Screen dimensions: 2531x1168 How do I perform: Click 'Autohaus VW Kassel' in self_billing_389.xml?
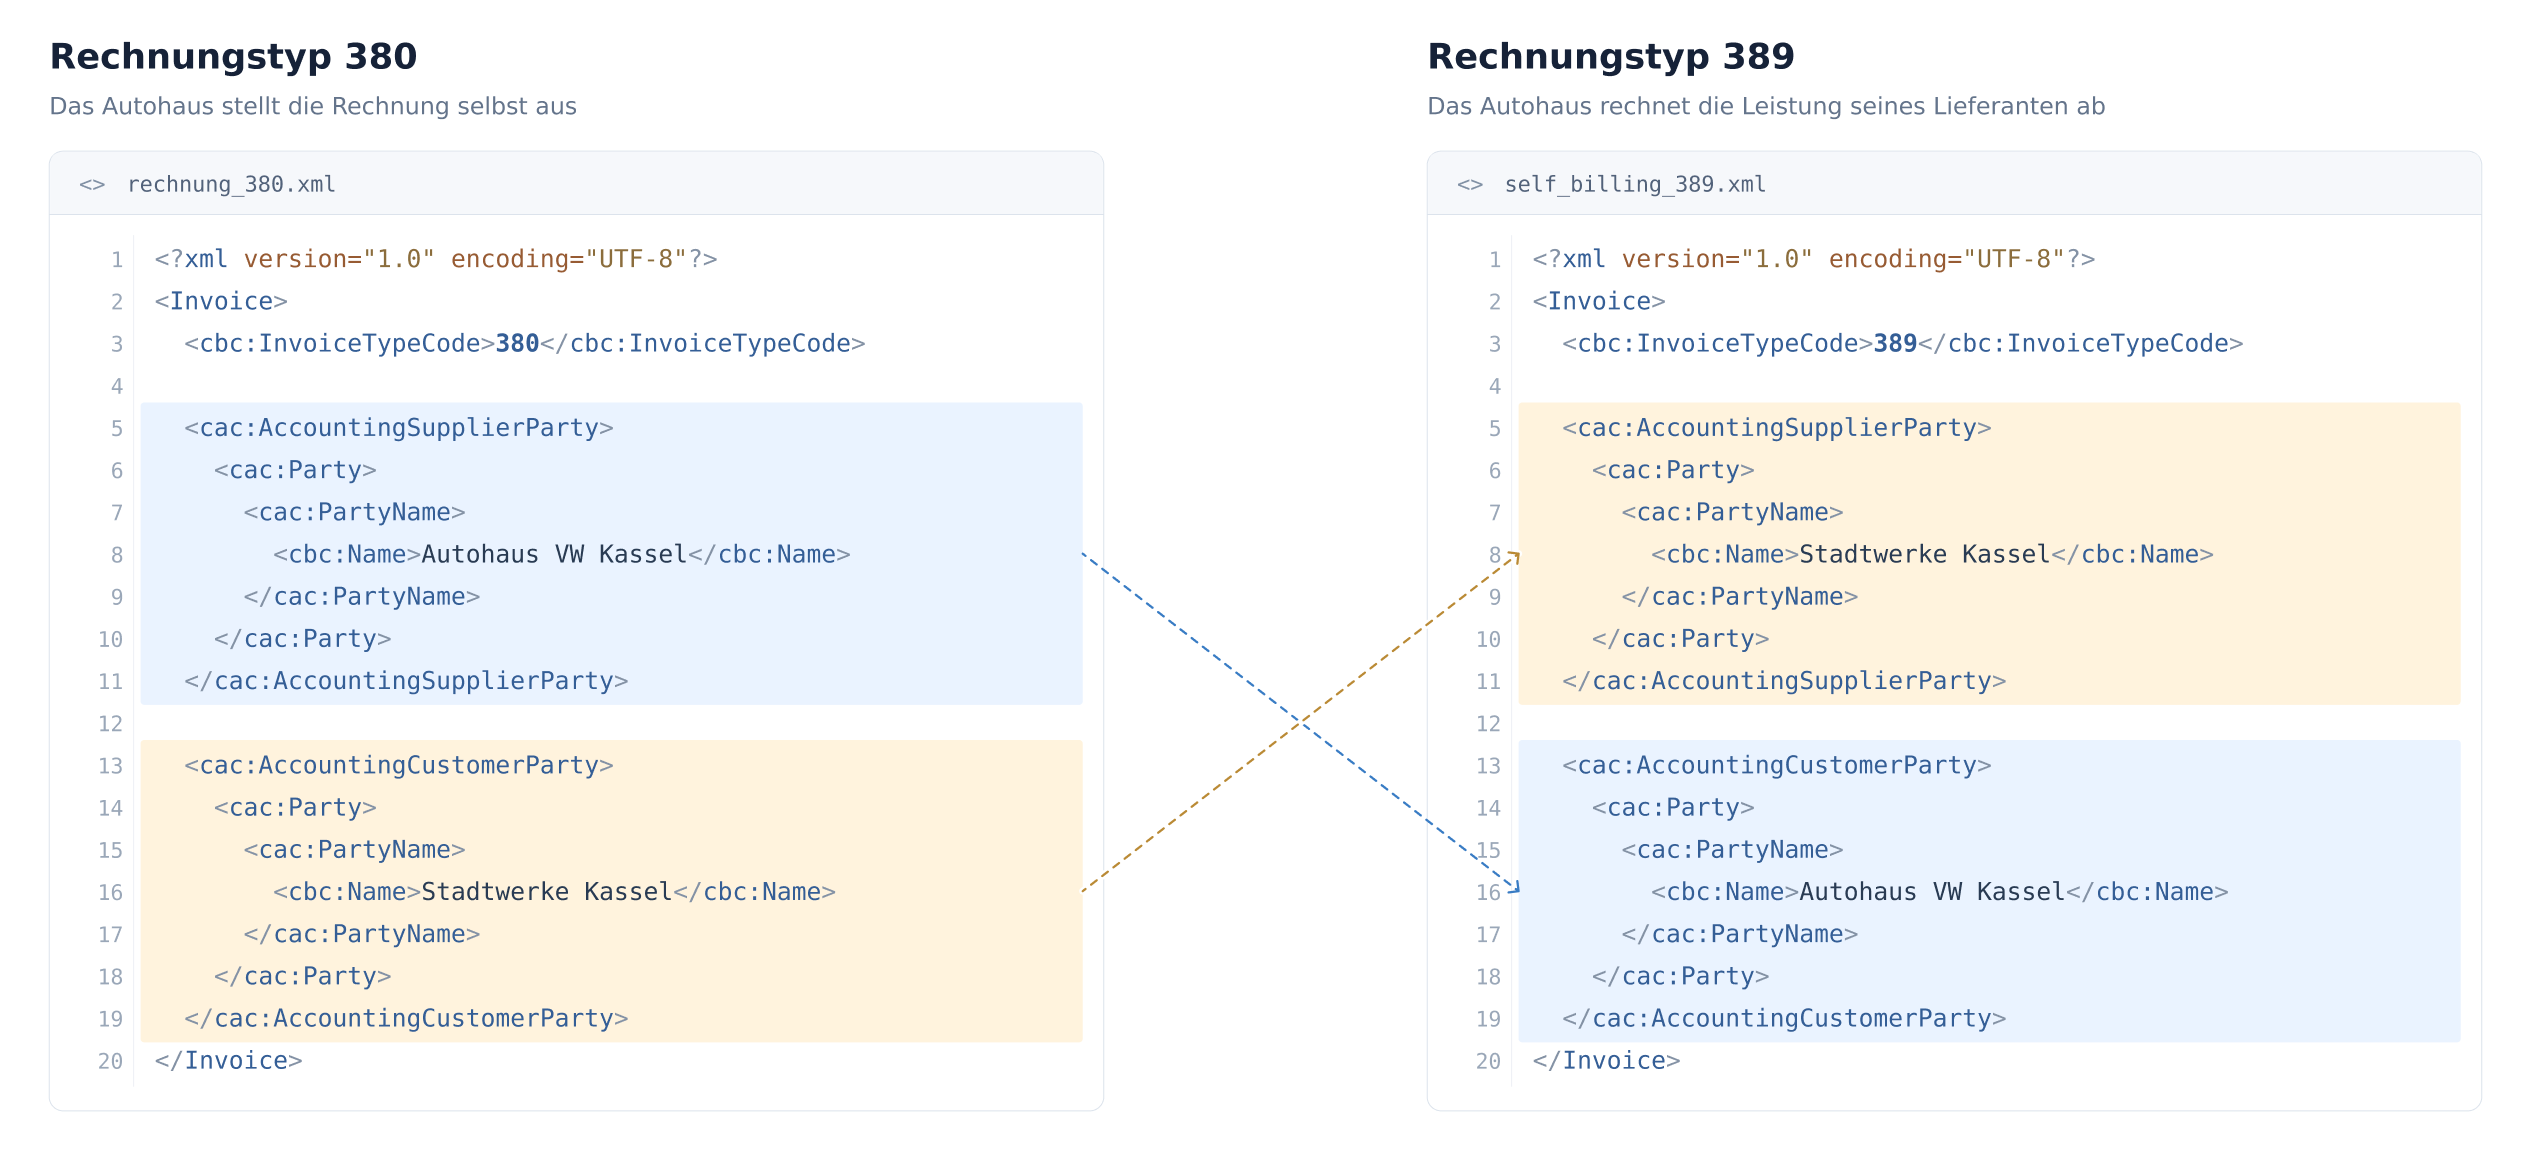[1932, 892]
